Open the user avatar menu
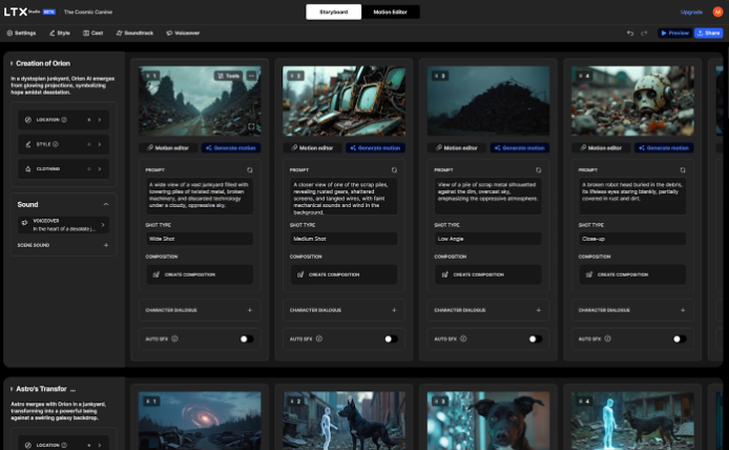Image resolution: width=729 pixels, height=450 pixels. (x=717, y=12)
